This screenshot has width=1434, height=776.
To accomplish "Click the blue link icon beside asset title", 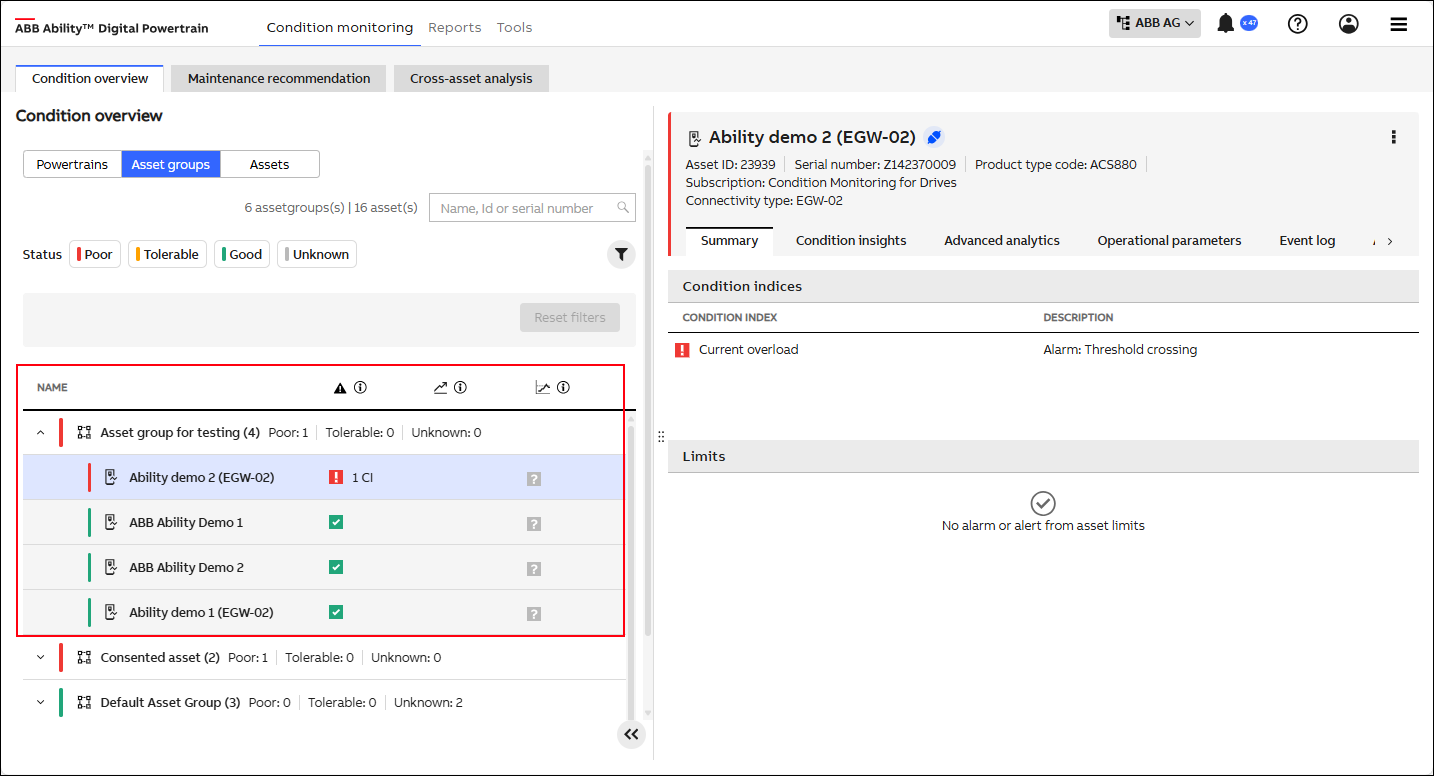I will [934, 137].
